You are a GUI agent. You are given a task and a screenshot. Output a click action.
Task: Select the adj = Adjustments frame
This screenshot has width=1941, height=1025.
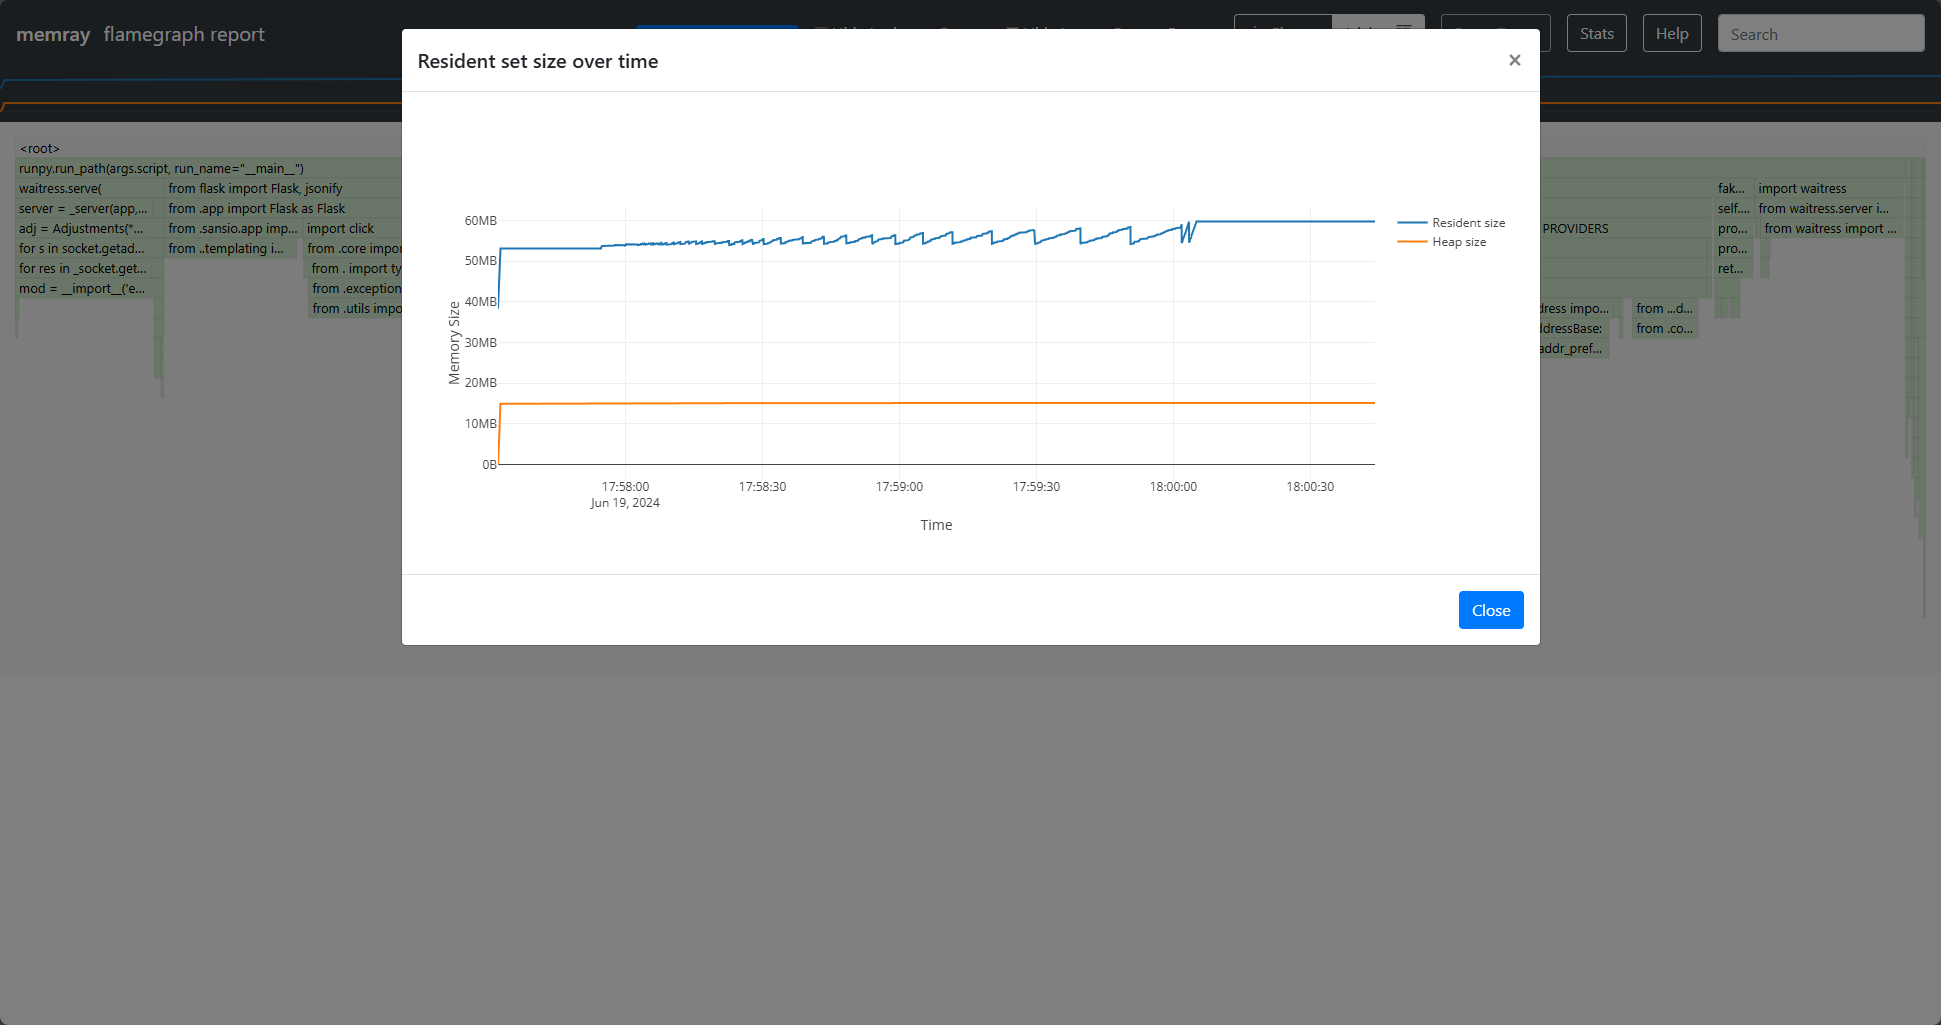click(85, 229)
